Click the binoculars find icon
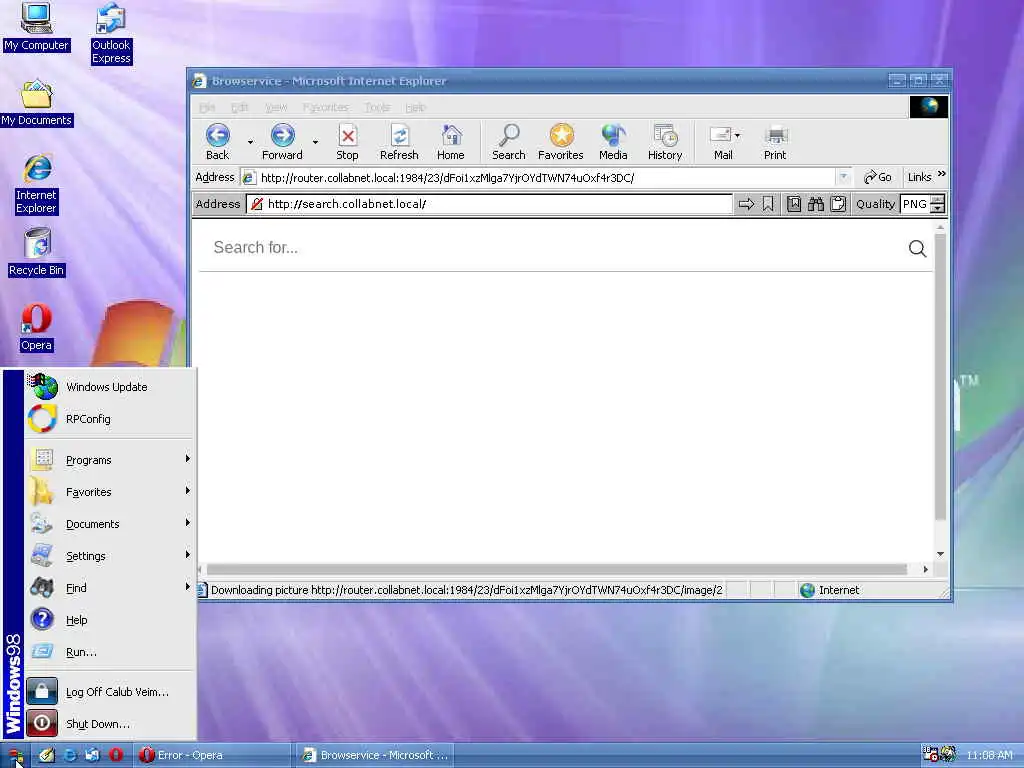 point(816,204)
